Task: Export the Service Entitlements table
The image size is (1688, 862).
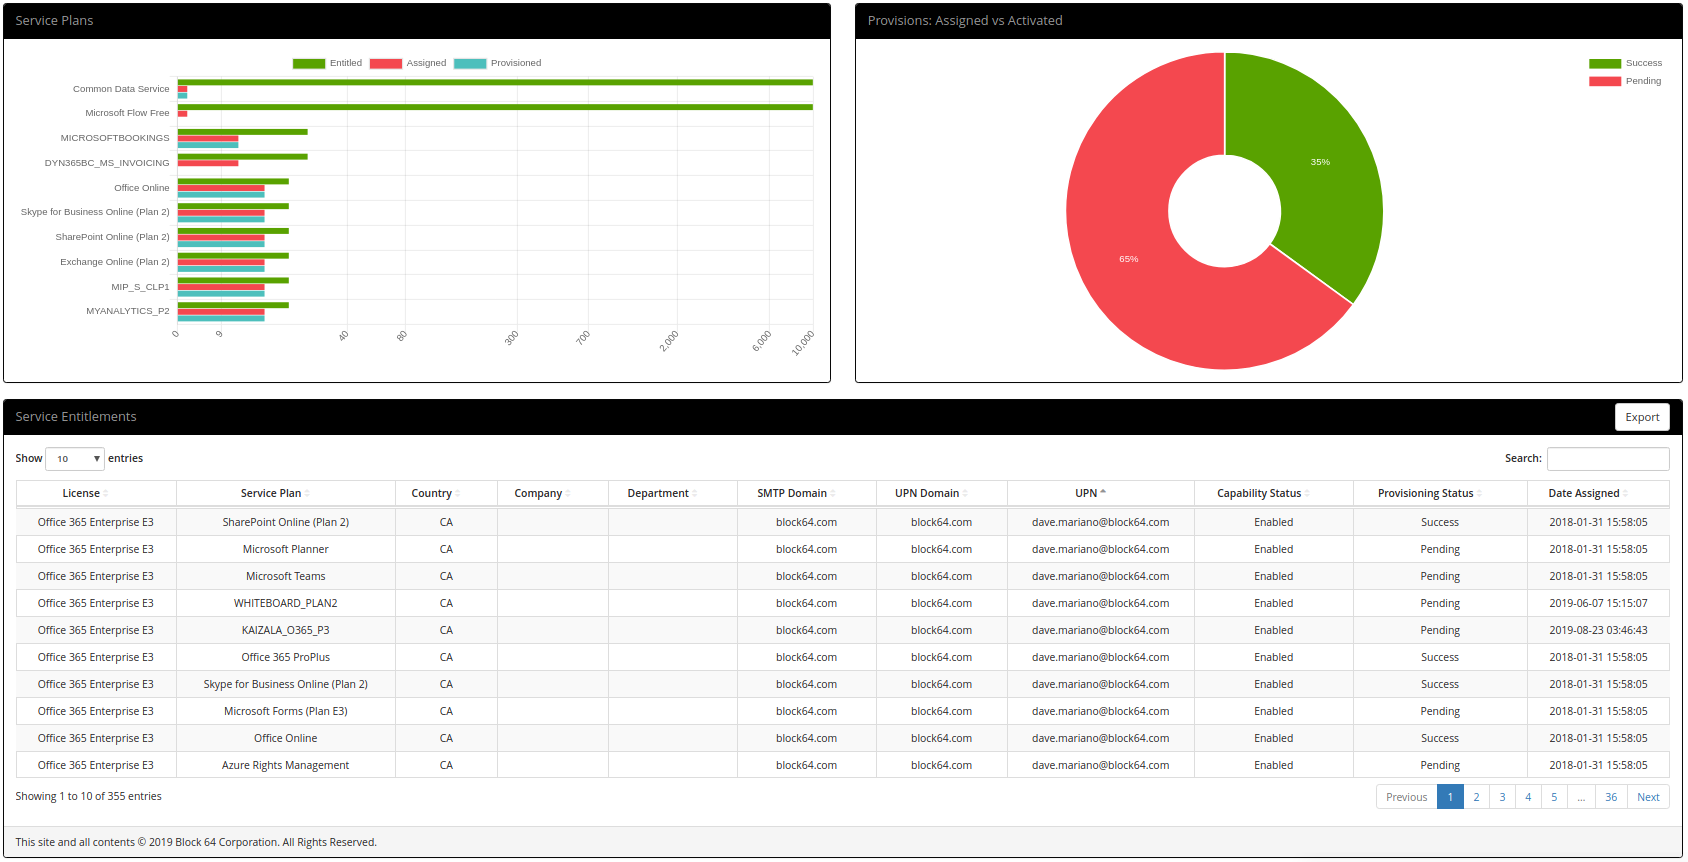Action: coord(1642,417)
